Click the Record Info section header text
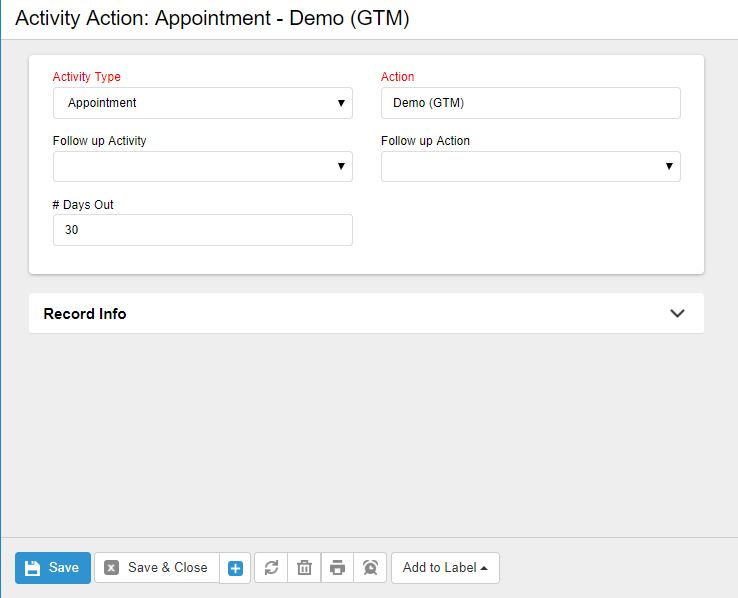The width and height of the screenshot is (738, 598). tap(85, 314)
